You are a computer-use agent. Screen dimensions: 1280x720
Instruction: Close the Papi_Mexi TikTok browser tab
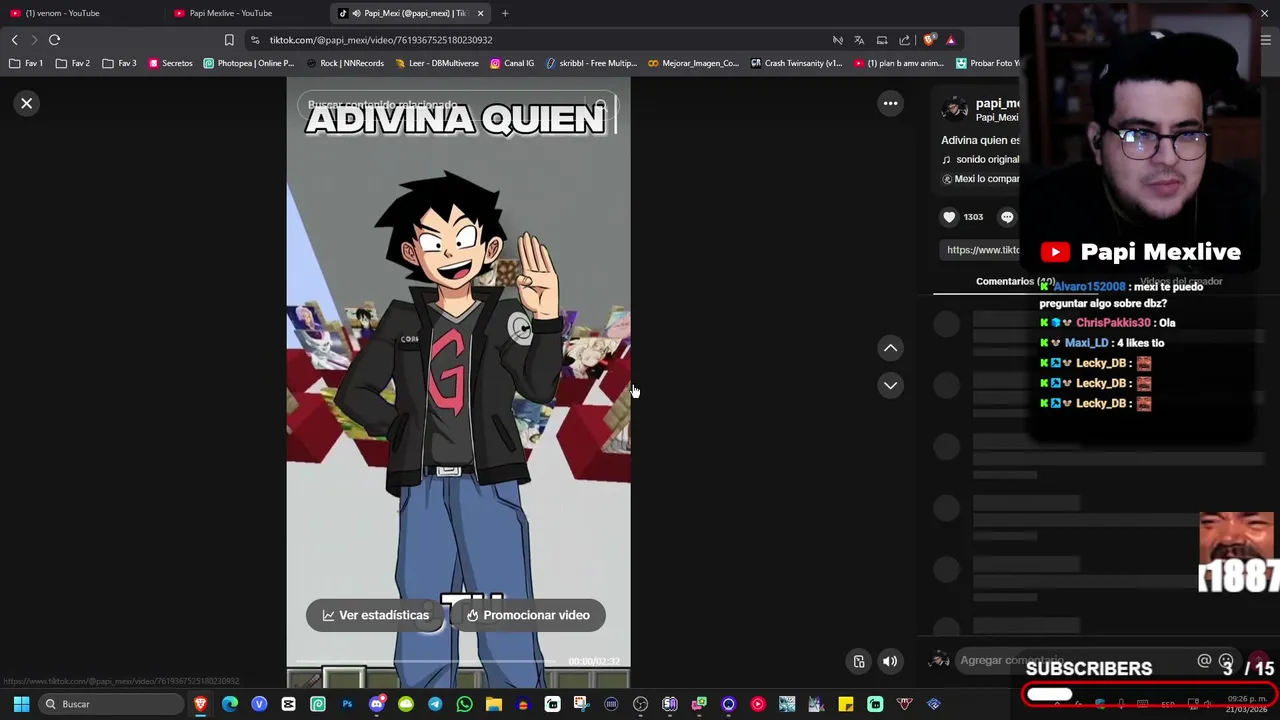coord(481,13)
